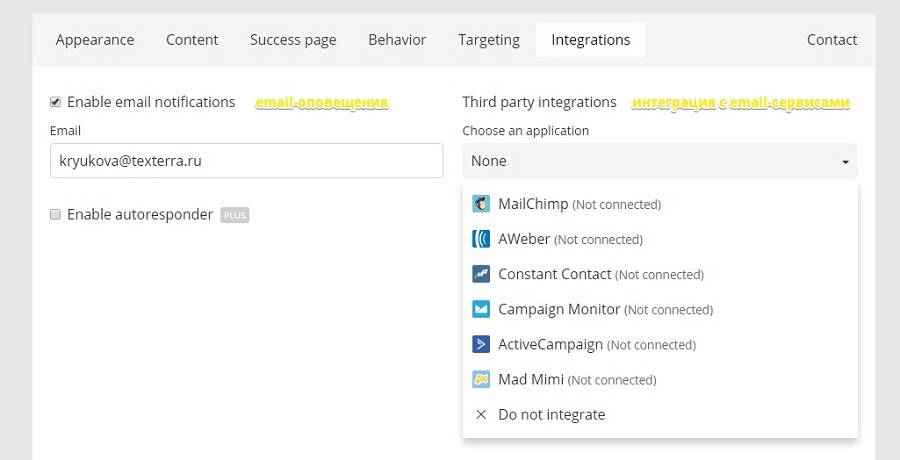Screen dimensions: 900x460
Task: Switch to the Appearance tab
Action: tap(95, 40)
